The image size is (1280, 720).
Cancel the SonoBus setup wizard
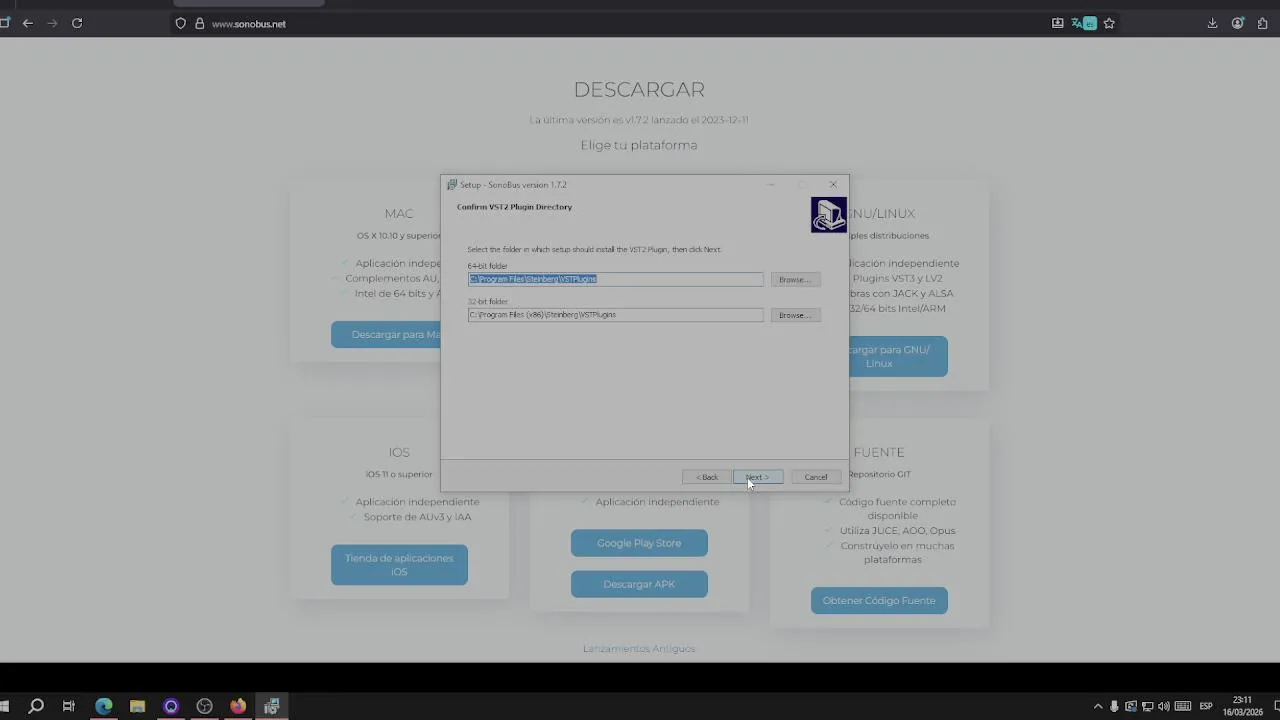[x=816, y=477]
